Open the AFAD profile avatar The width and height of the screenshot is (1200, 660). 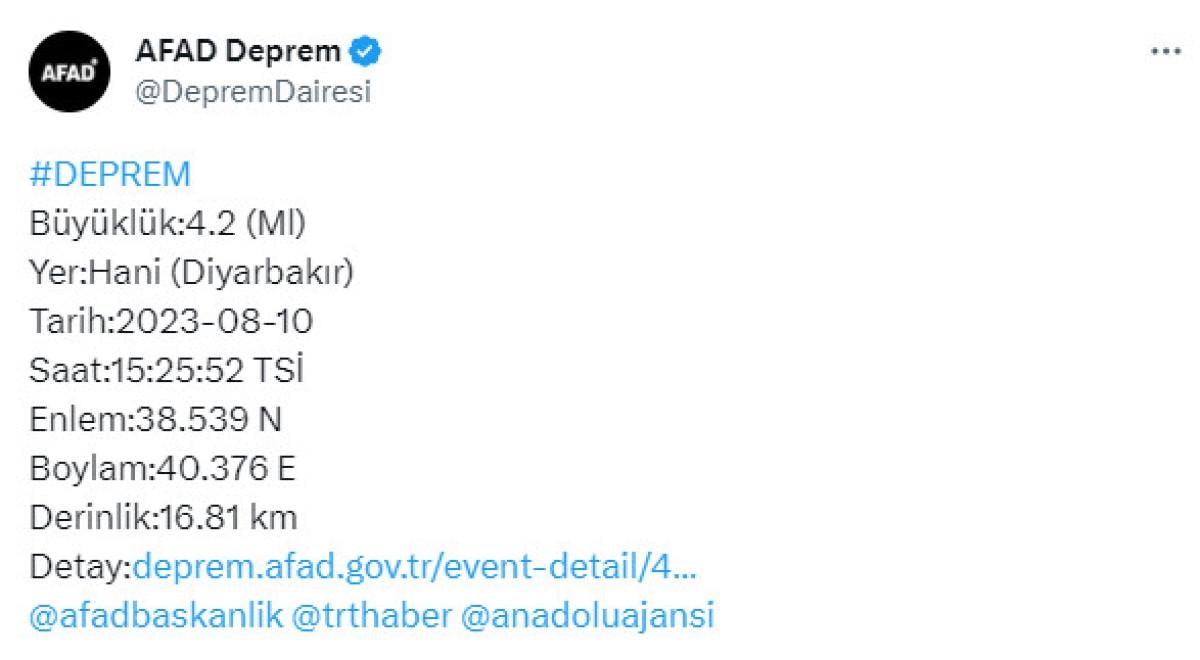(x=68, y=71)
